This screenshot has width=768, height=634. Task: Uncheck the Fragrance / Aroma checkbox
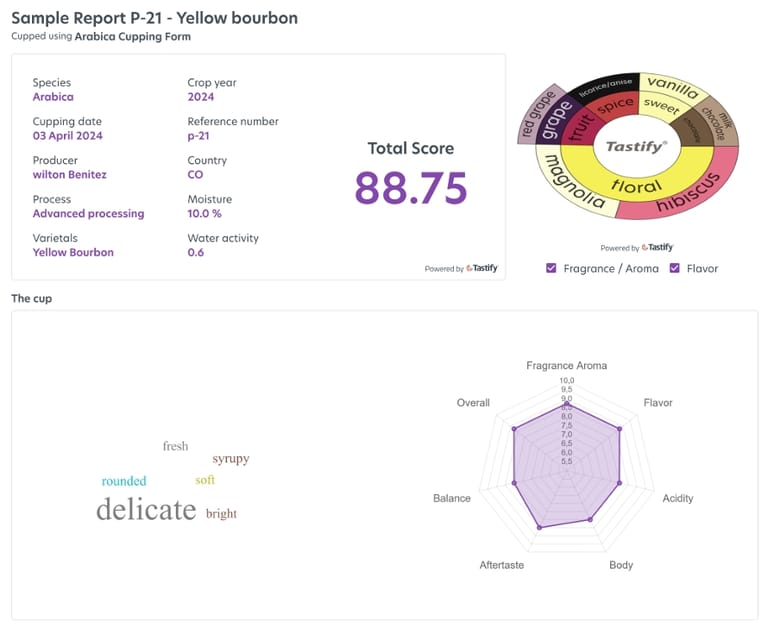(552, 268)
